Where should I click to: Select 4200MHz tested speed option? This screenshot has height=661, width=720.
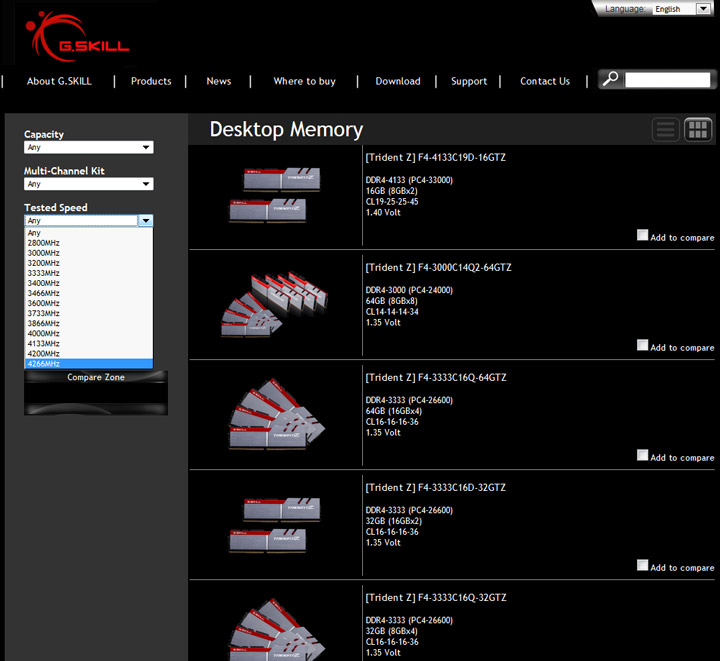click(x=89, y=354)
